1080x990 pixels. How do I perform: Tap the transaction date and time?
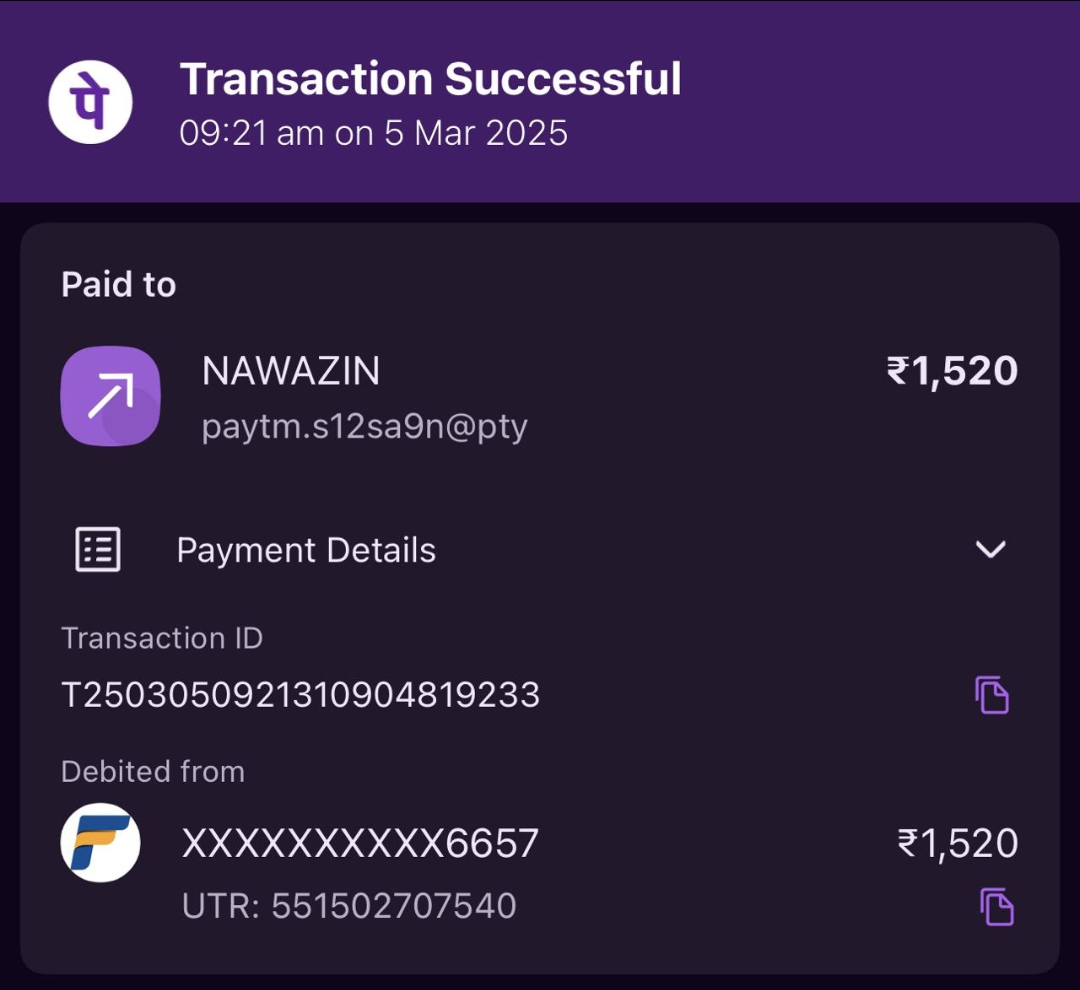coord(373,133)
